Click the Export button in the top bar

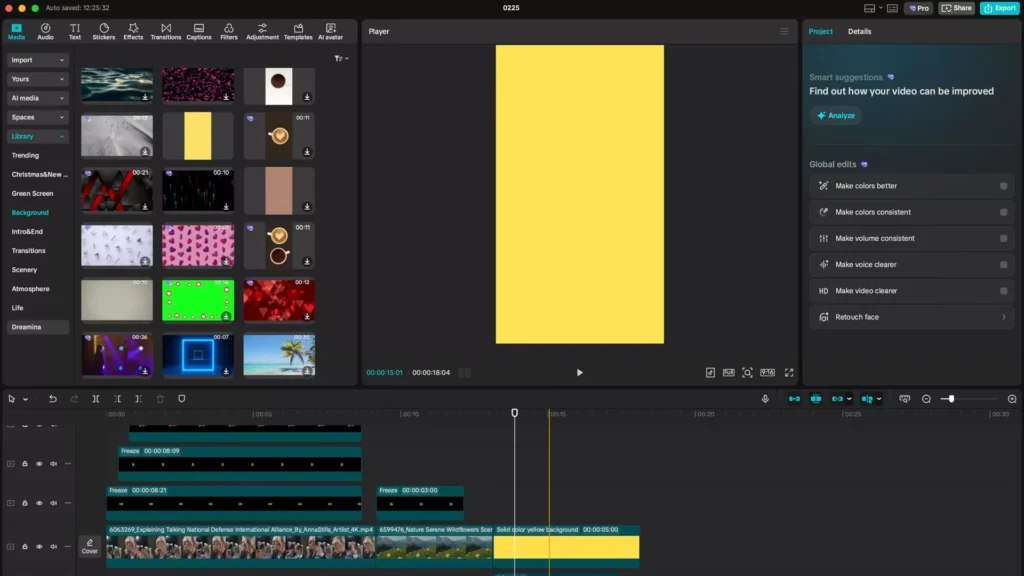[x=1000, y=7]
